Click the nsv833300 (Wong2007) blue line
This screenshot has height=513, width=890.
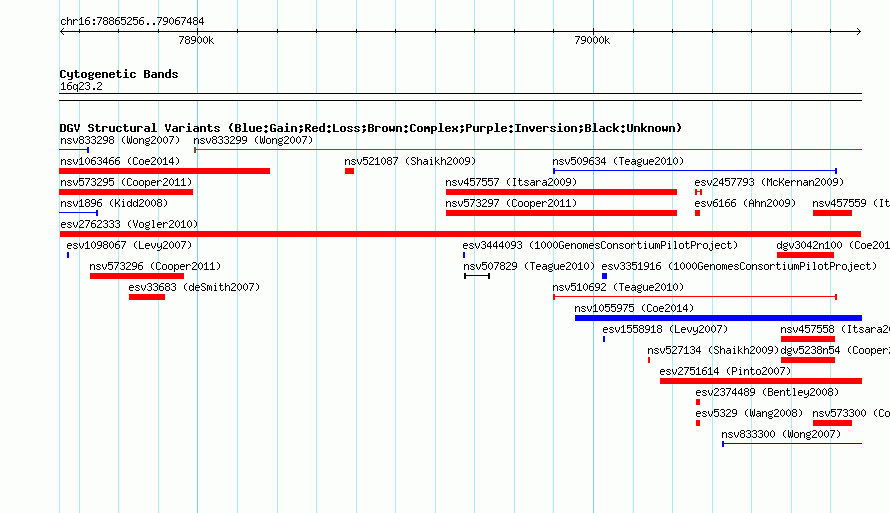[x=792, y=444]
